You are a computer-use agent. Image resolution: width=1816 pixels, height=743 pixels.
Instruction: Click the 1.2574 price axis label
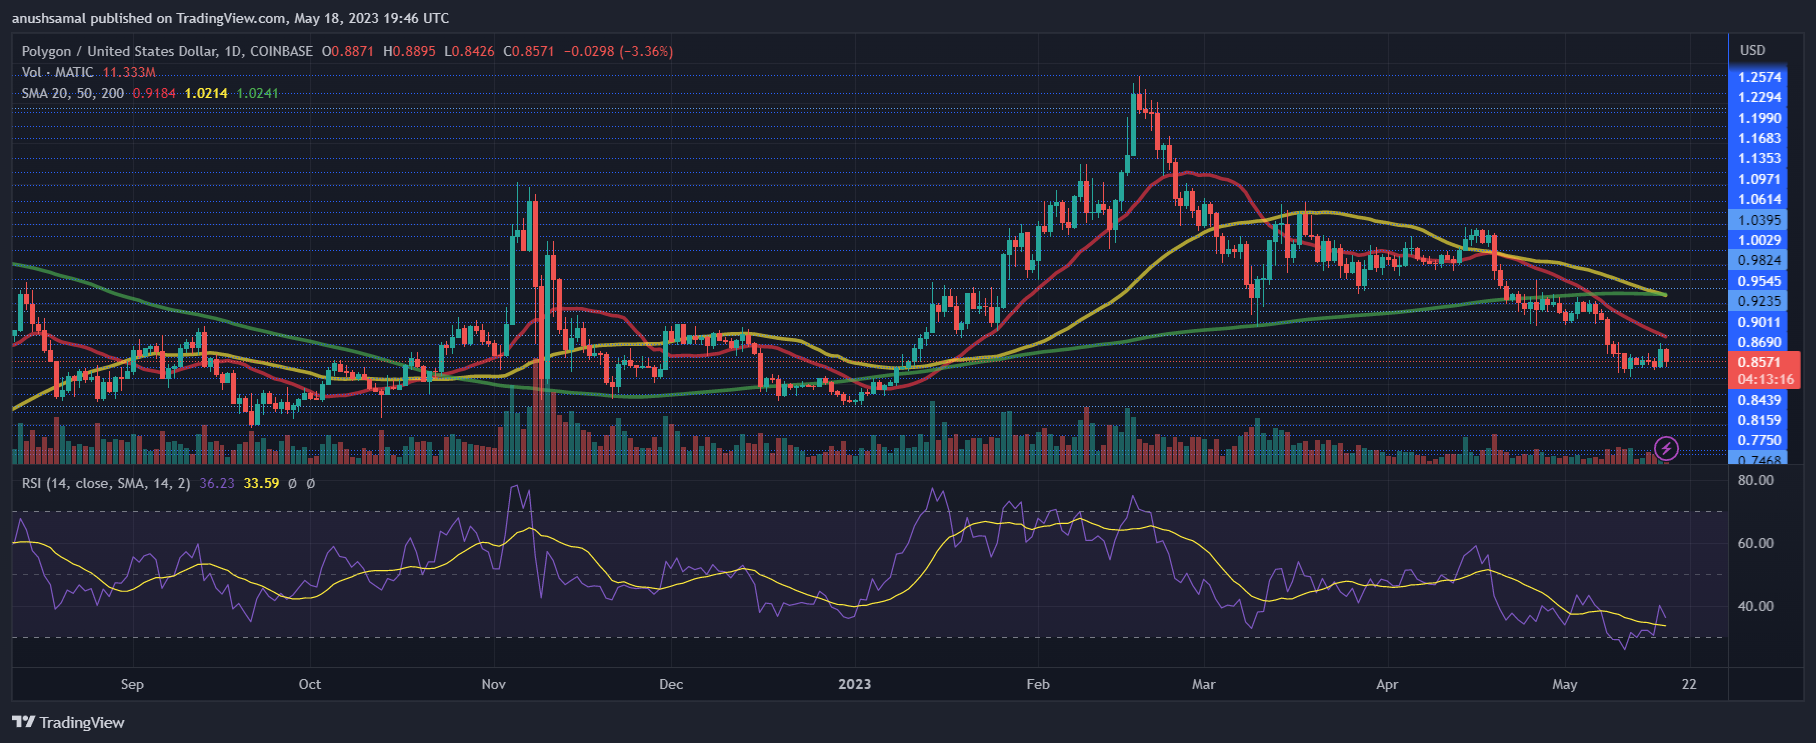1759,77
